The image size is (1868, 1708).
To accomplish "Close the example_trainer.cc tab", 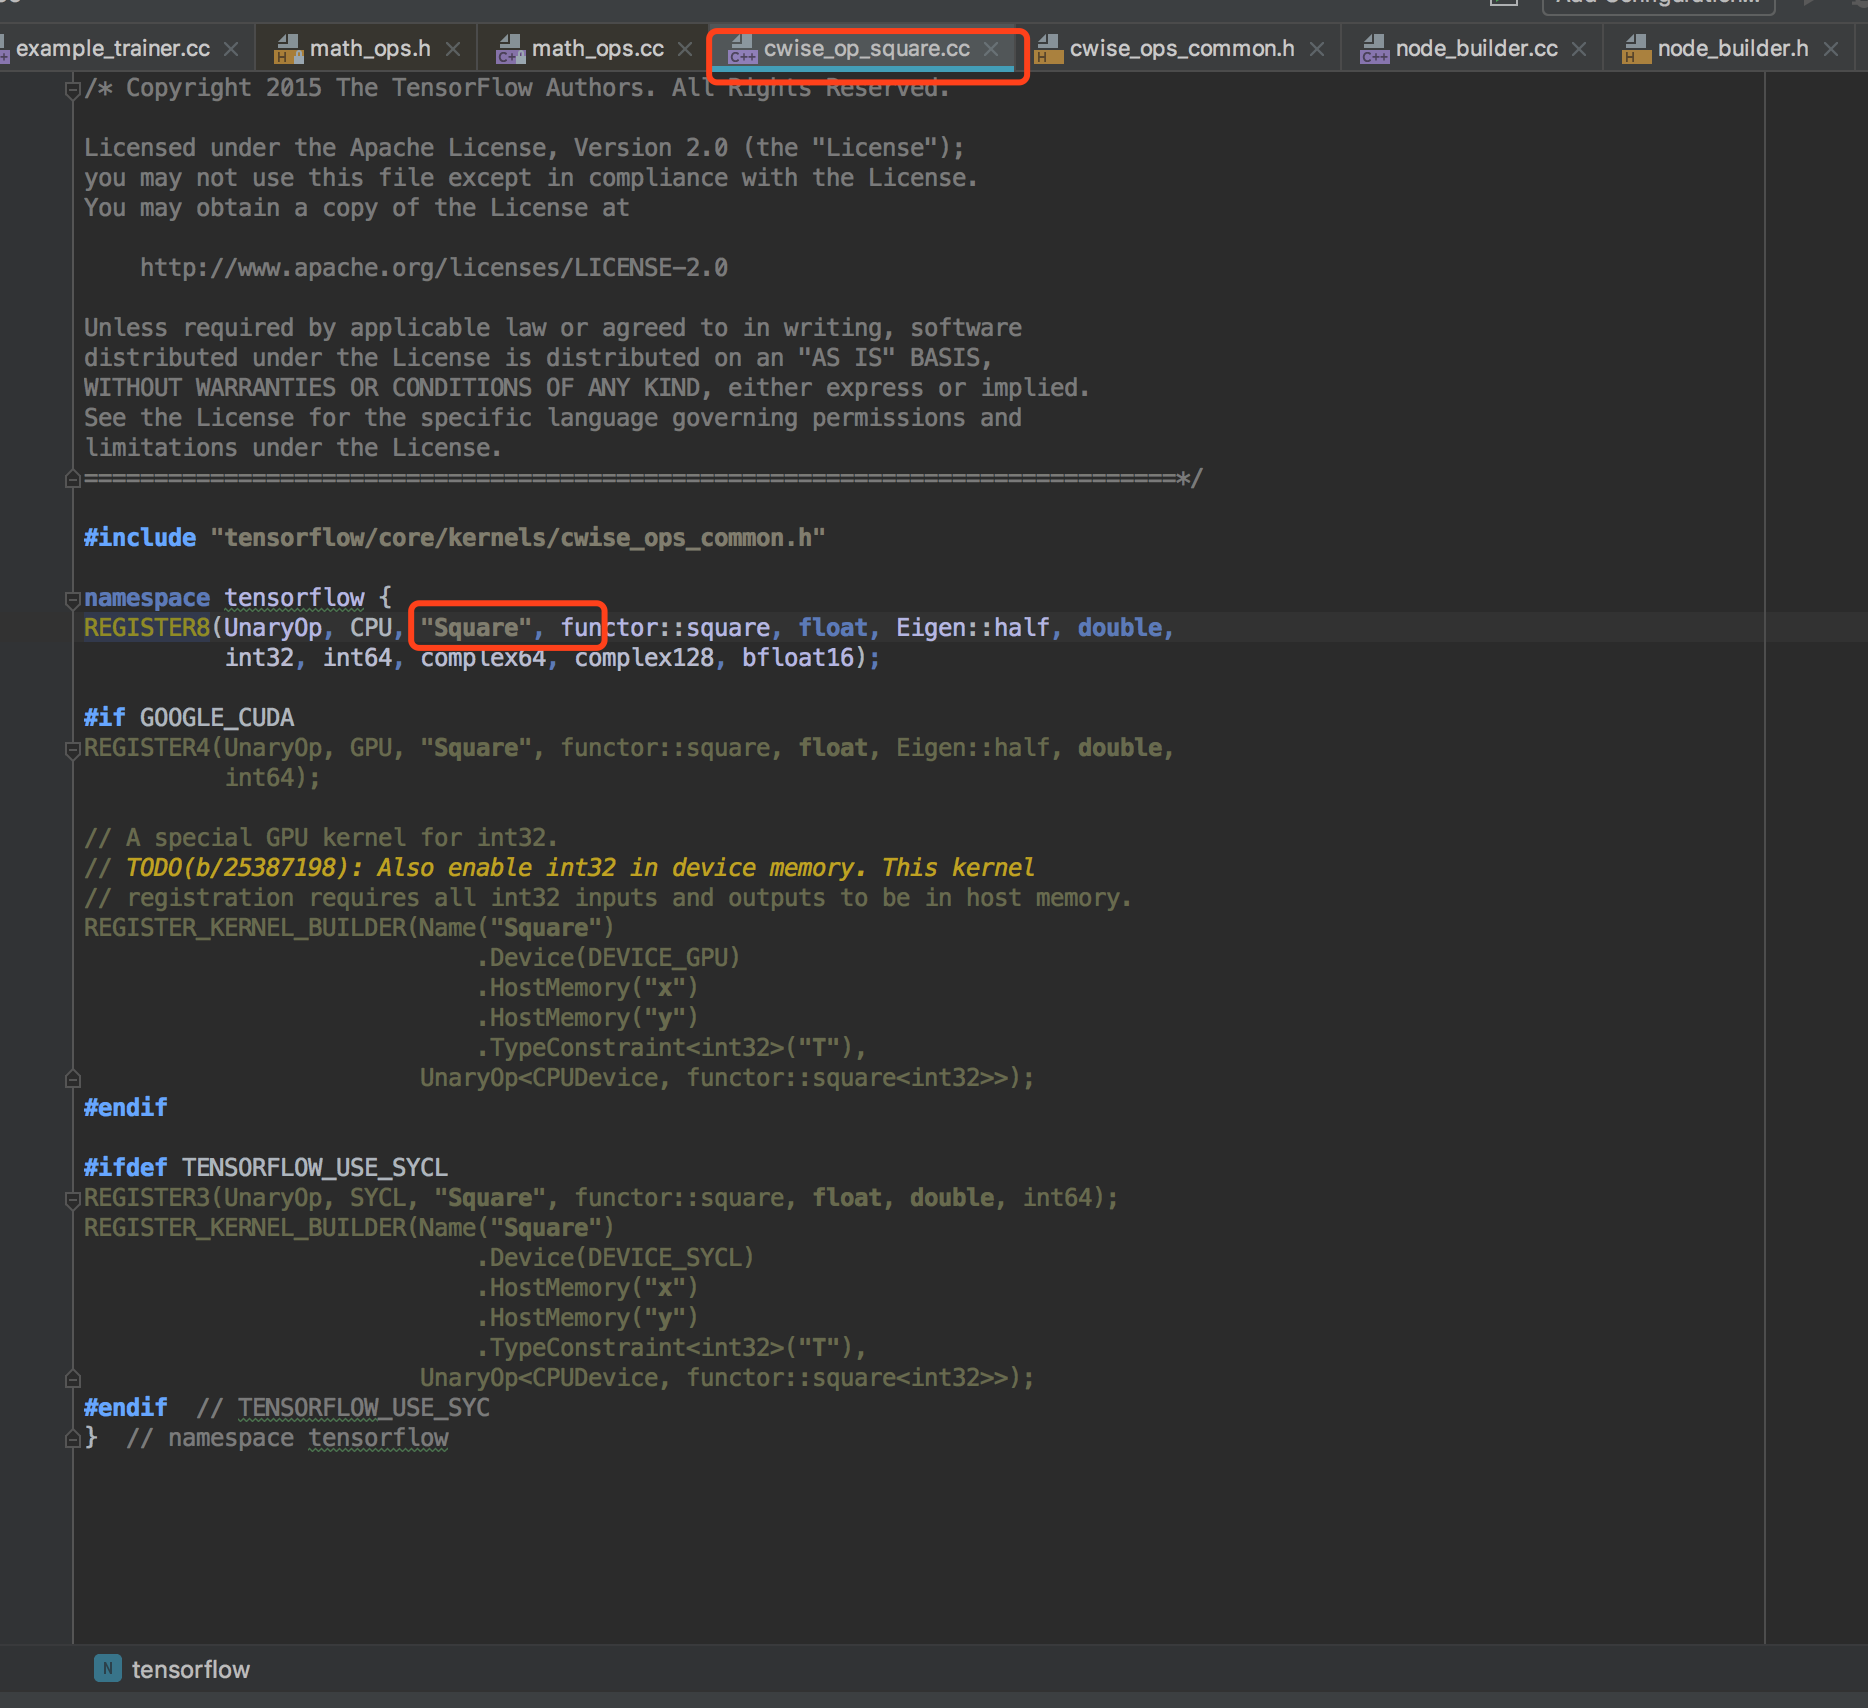I will pos(231,49).
